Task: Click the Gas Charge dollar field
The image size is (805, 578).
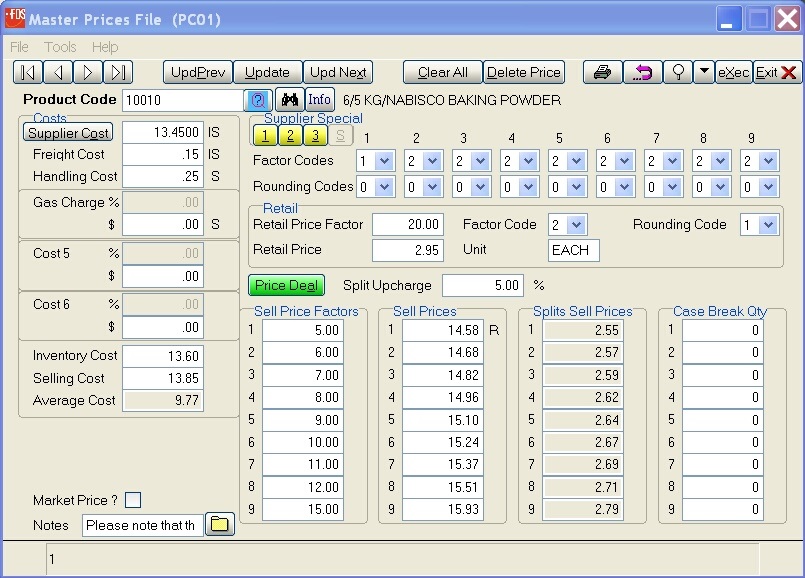Action: click(163, 224)
